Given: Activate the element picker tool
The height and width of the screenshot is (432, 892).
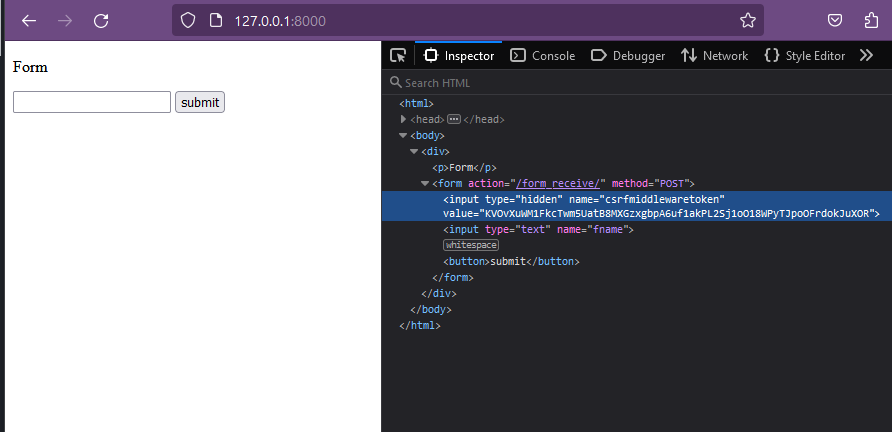Looking at the screenshot, I should (x=398, y=56).
